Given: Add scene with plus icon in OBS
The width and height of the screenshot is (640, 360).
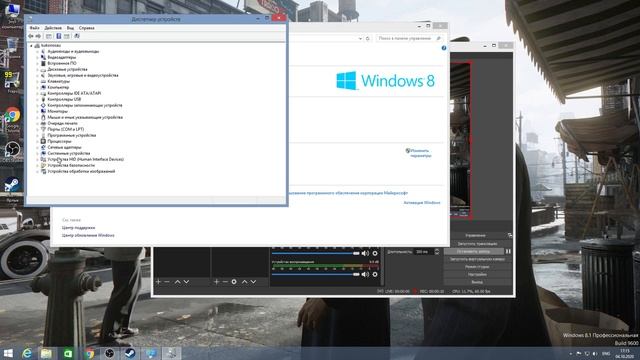Looking at the screenshot, I should pyautogui.click(x=158, y=282).
